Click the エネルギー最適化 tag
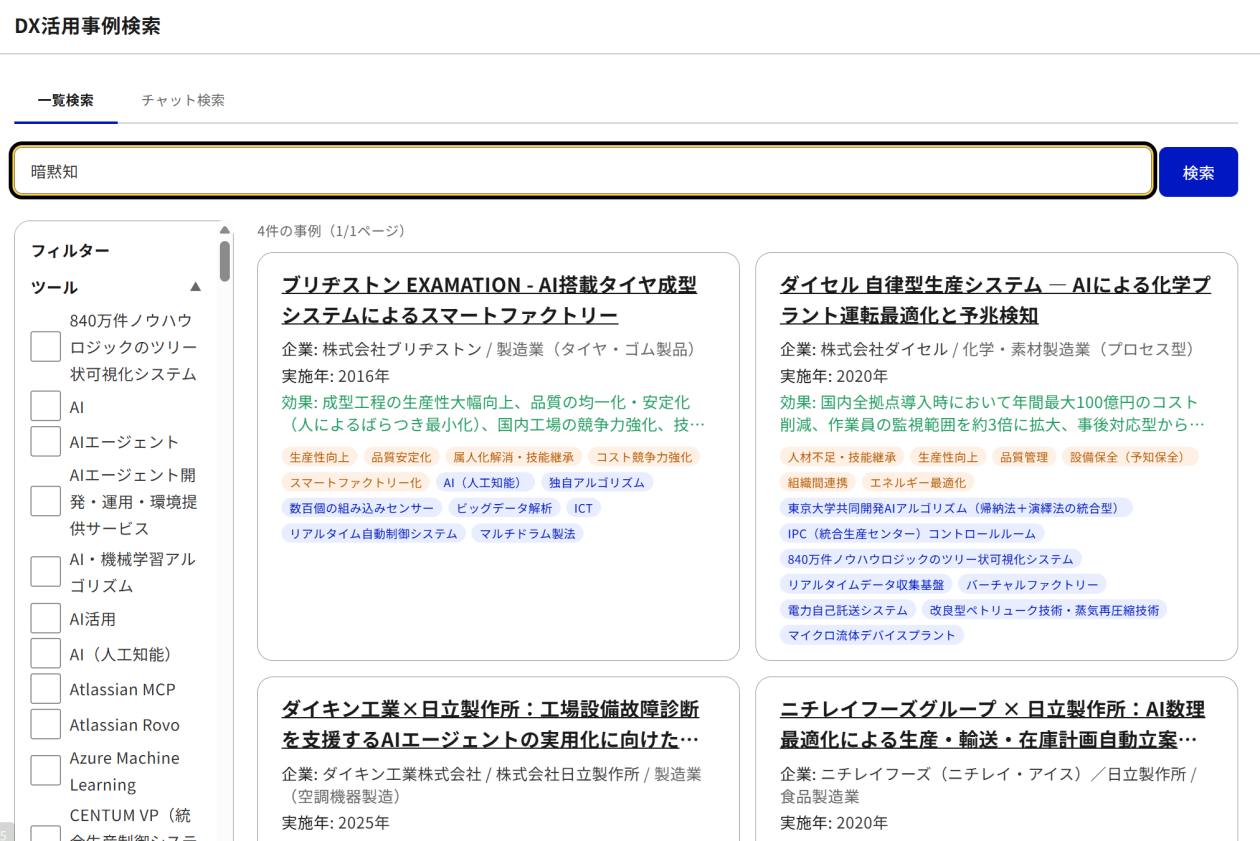Screen dimensions: 1260x841 [918, 482]
